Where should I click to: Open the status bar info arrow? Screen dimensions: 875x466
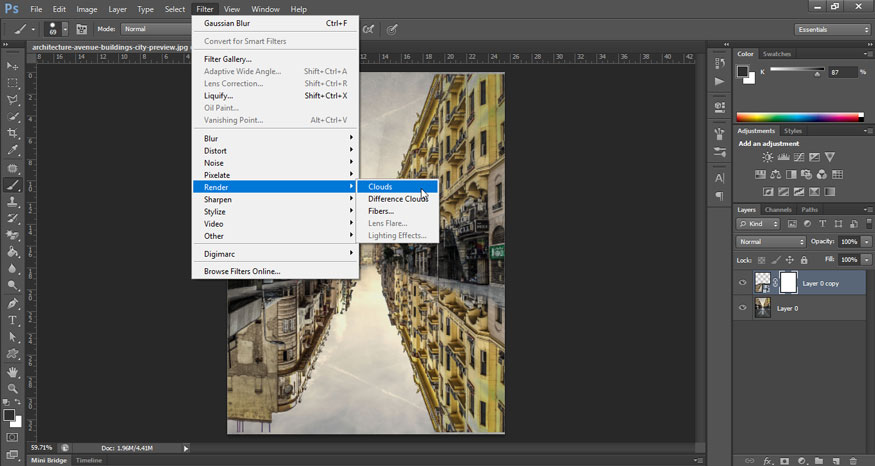(x=186, y=448)
